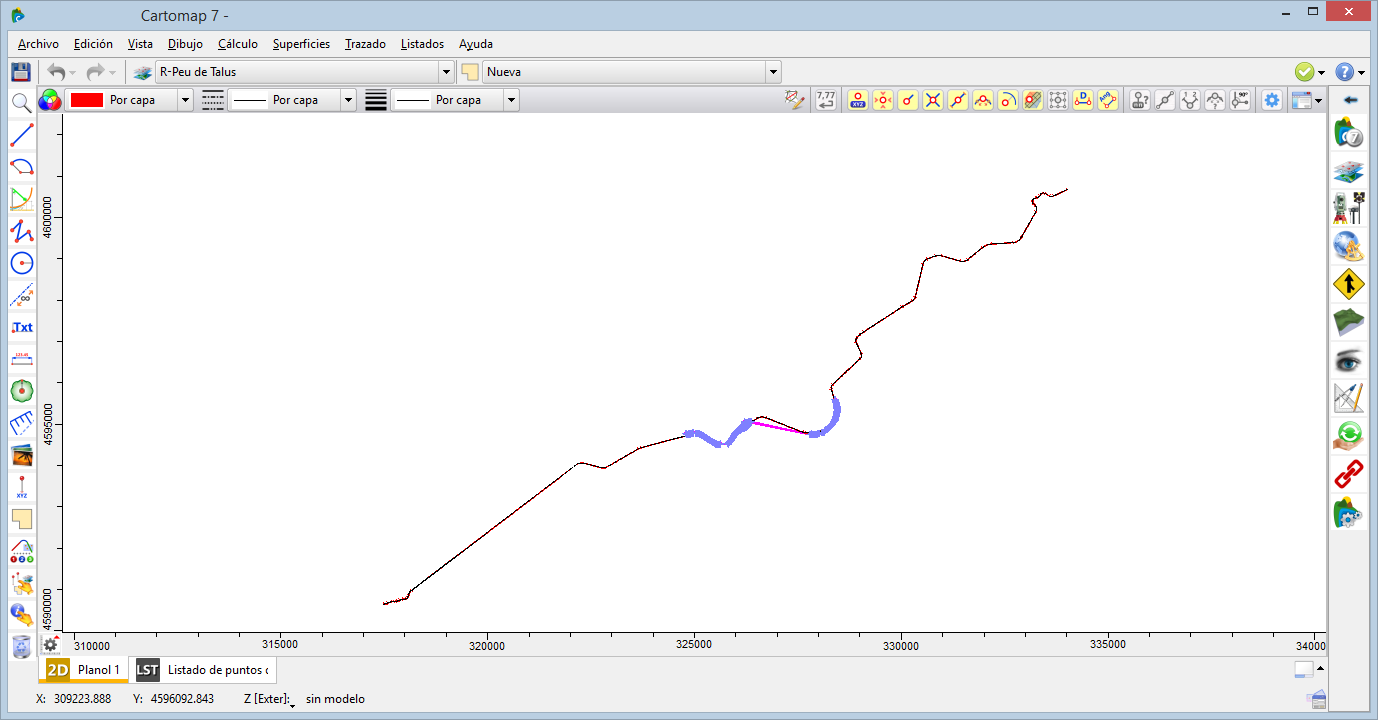
Task: Click the view gear at the axes corner
Action: coord(50,645)
